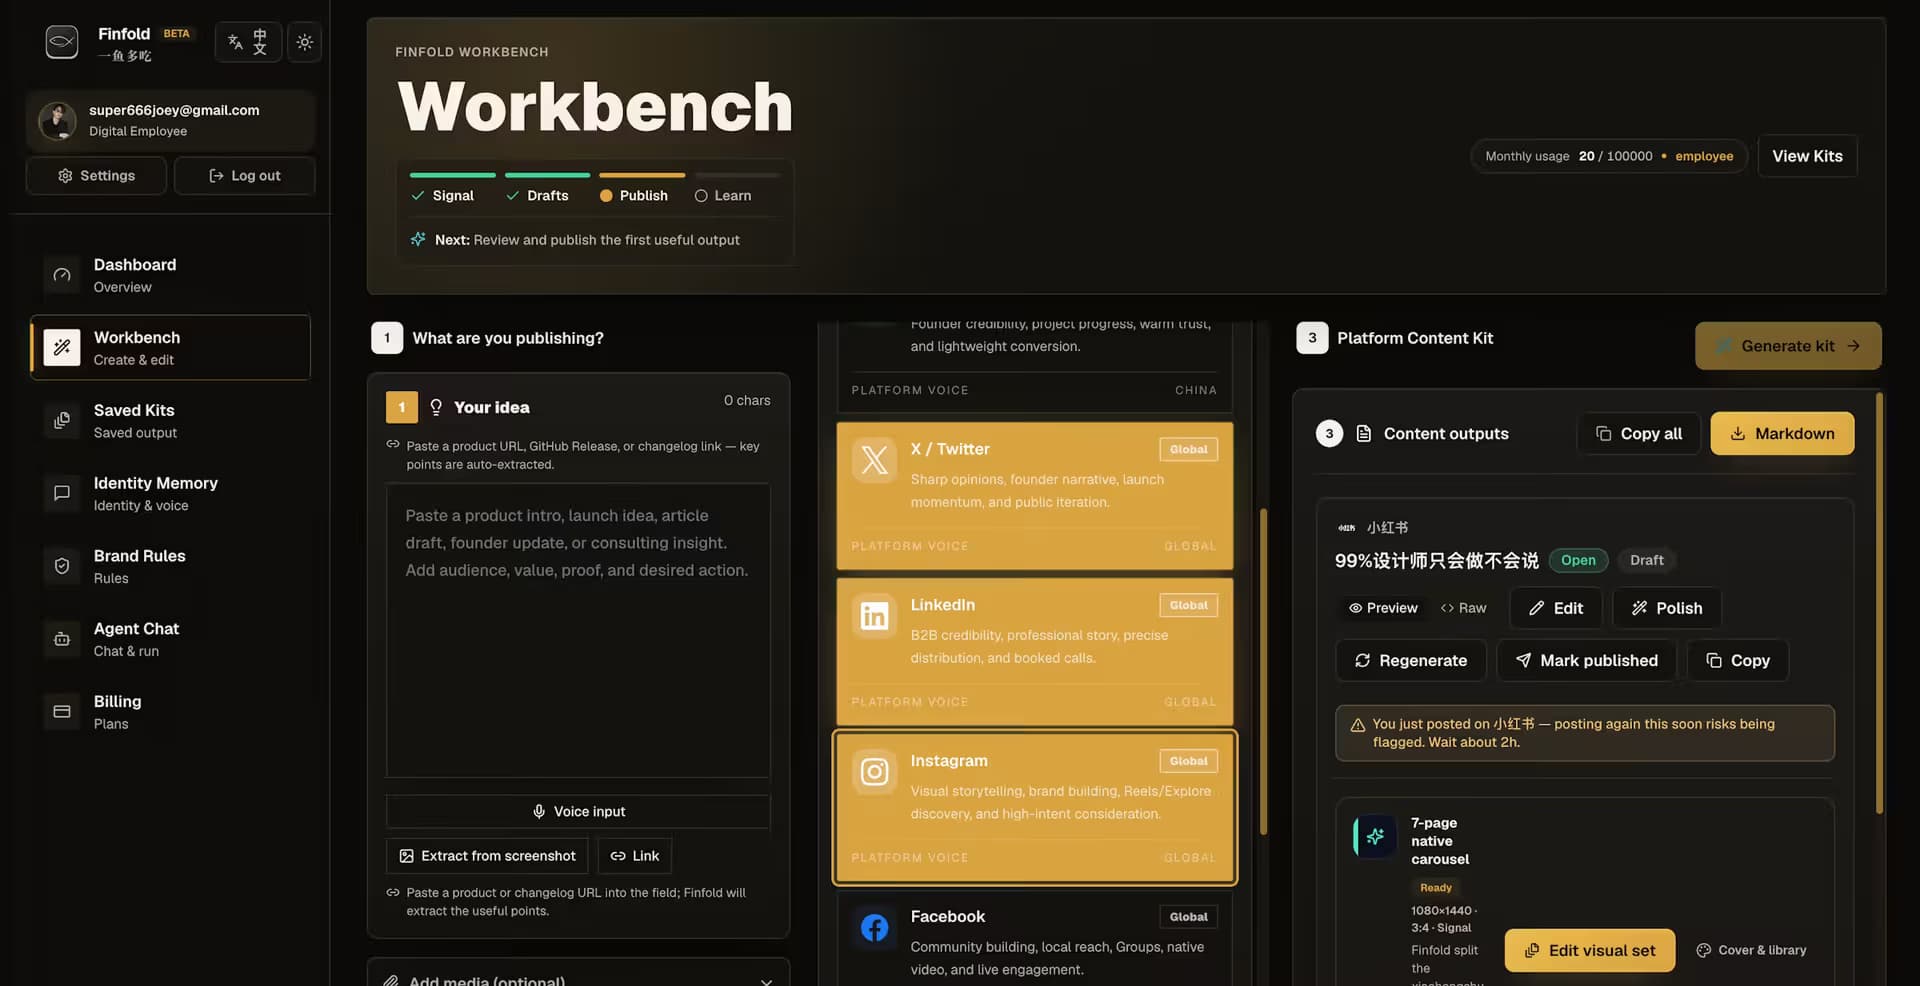Viewport: 1920px width, 986px height.
Task: Export outputs as Markdown
Action: tap(1782, 434)
